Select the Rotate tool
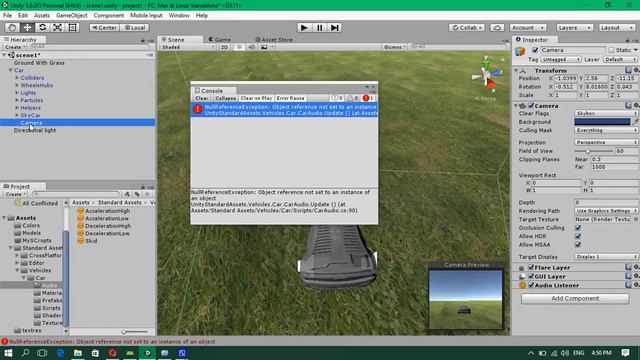640x360 pixels. click(42, 27)
